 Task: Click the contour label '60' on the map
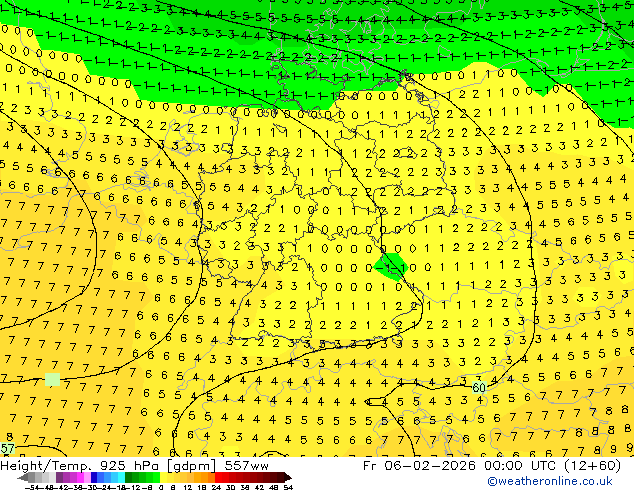coord(479,387)
